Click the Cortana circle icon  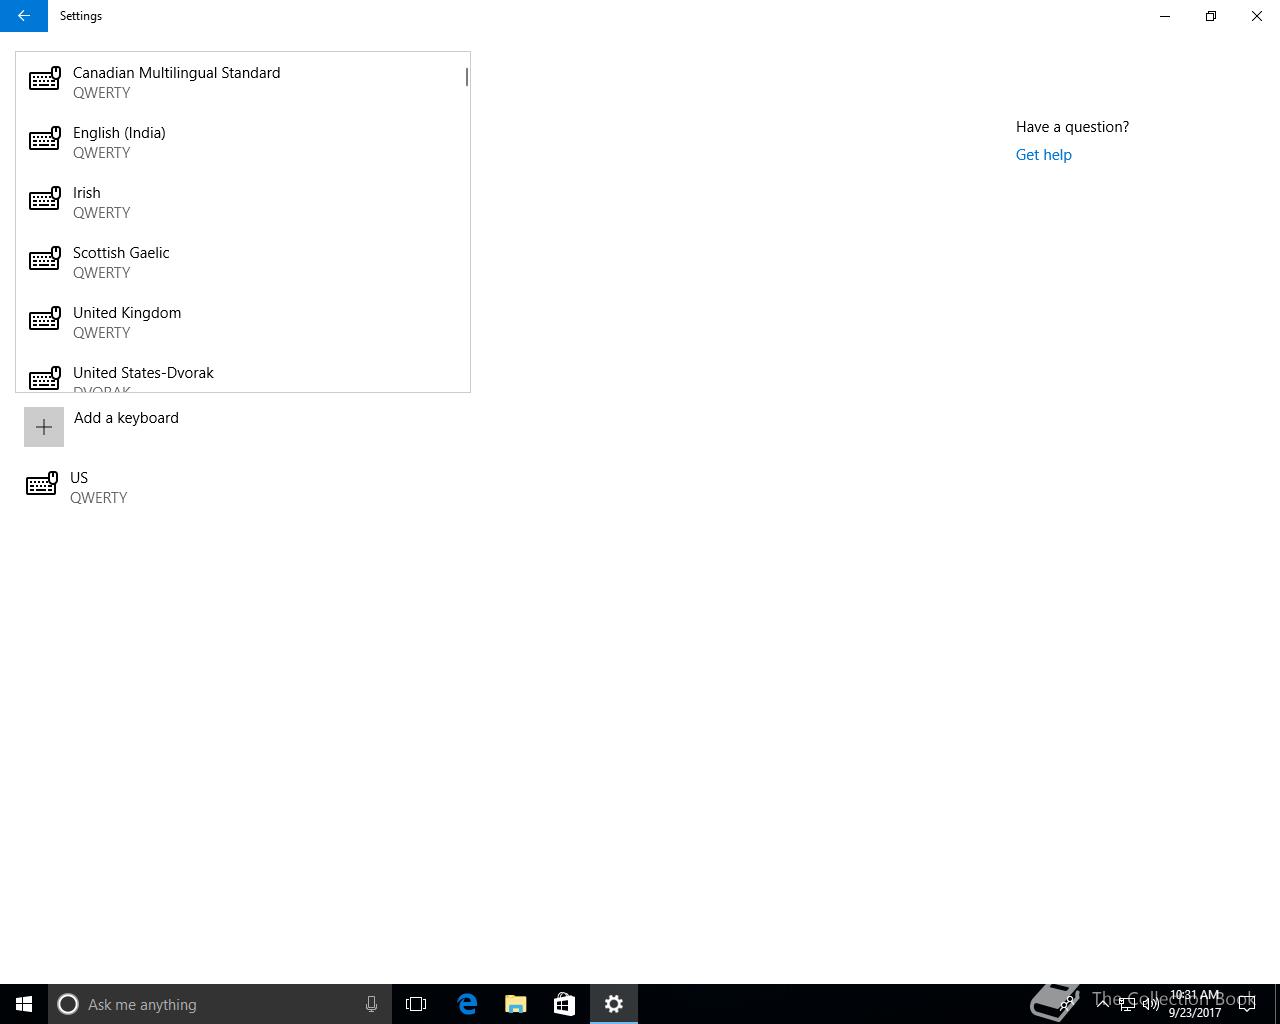pyautogui.click(x=68, y=1004)
